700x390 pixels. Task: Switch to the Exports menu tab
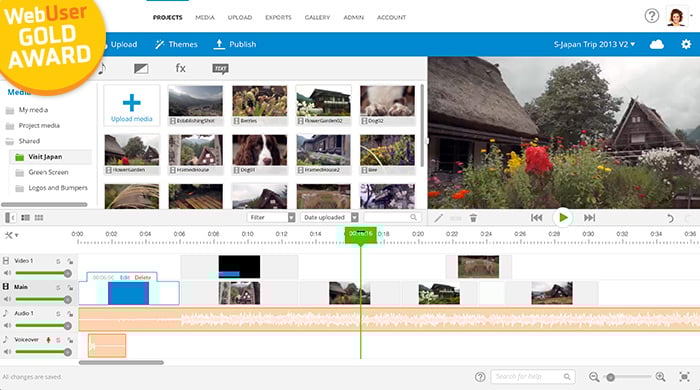click(x=278, y=17)
